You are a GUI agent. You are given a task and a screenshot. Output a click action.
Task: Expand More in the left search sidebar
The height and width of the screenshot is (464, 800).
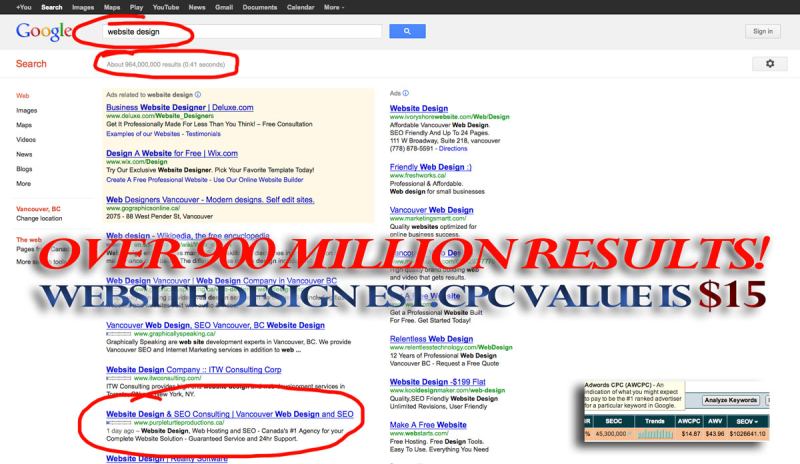23,183
